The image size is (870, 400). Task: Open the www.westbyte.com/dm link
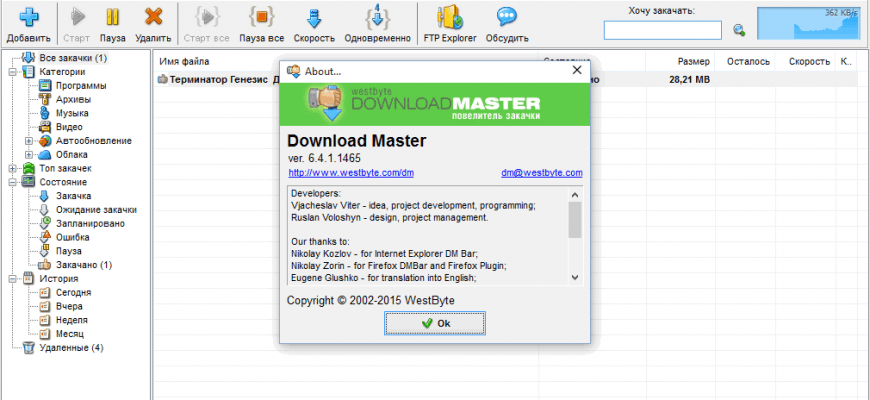pyautogui.click(x=351, y=173)
